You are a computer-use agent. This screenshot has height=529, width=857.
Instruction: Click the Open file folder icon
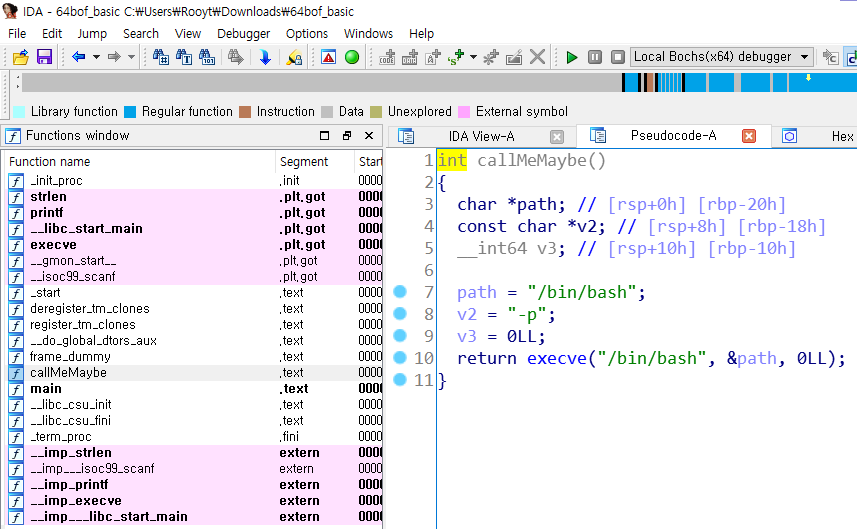21,57
